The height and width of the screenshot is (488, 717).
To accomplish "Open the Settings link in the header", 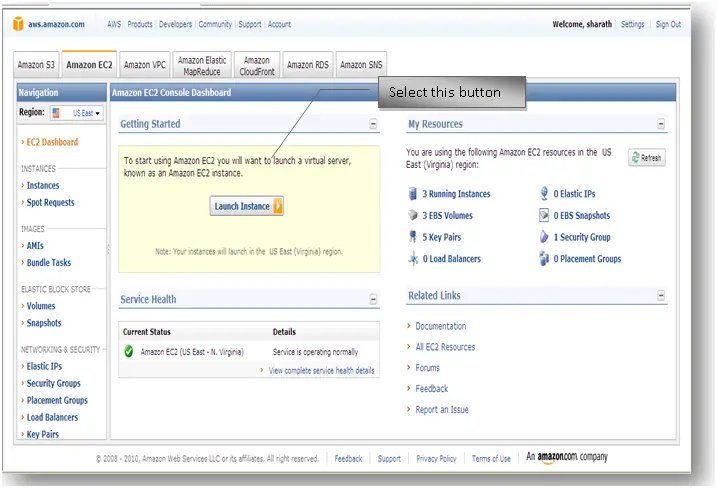I will coord(632,24).
